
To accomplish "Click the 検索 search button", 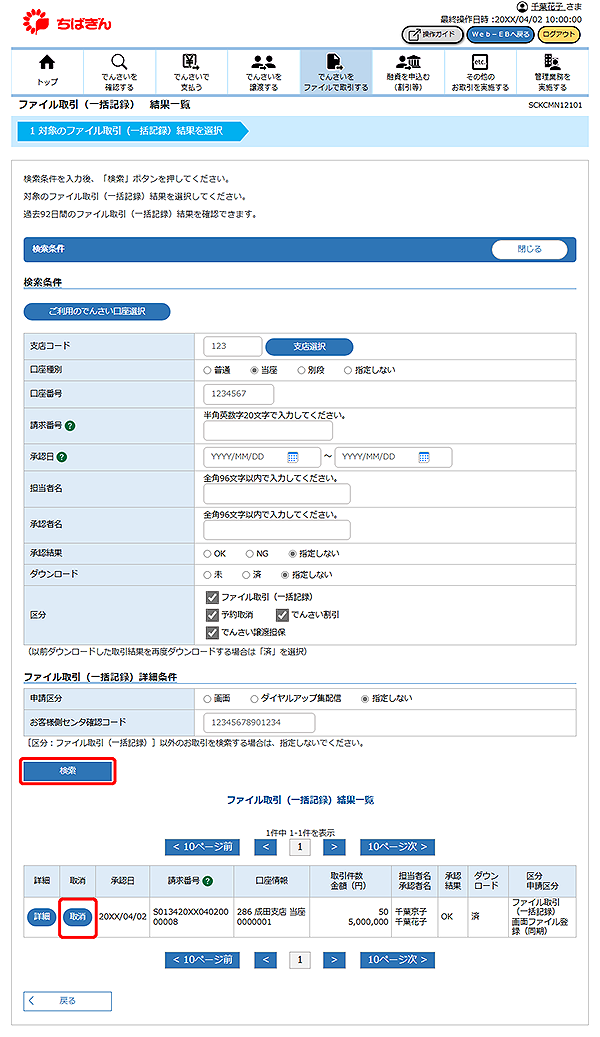I will (x=68, y=771).
